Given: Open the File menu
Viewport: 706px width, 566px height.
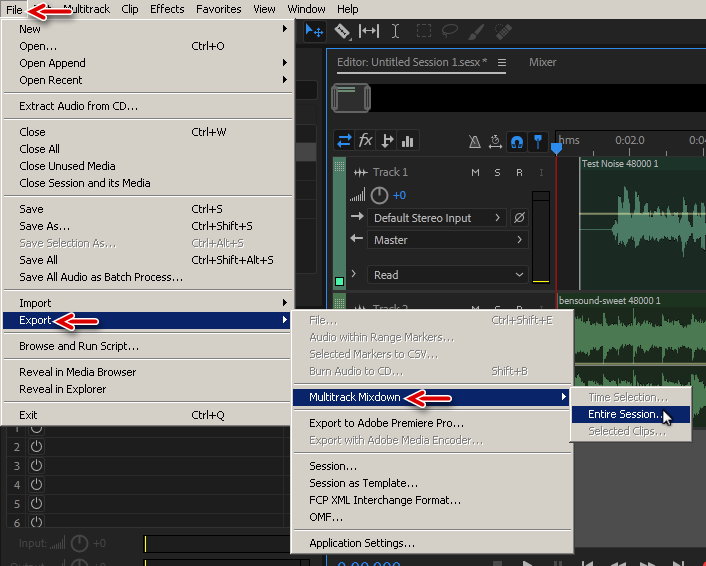Looking at the screenshot, I should coord(14,9).
